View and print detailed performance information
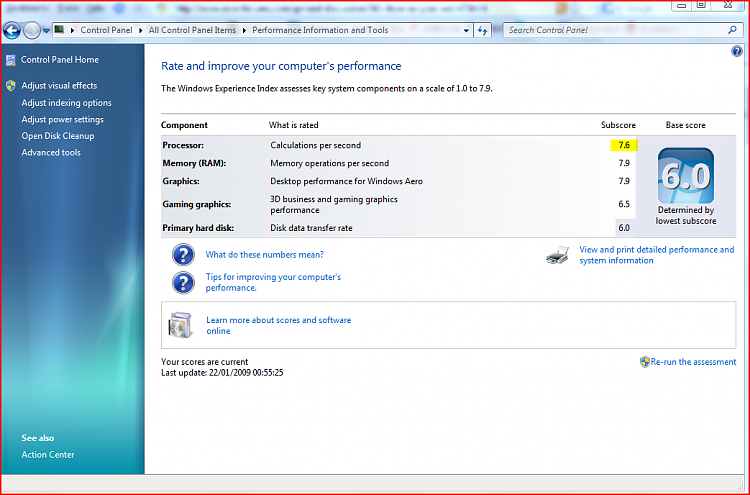This screenshot has width=750, height=495. pyautogui.click(x=657, y=255)
